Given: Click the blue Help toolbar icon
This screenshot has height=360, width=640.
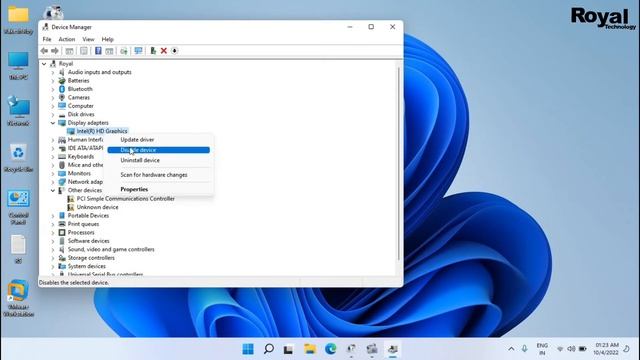Looking at the screenshot, I should tap(98, 51).
